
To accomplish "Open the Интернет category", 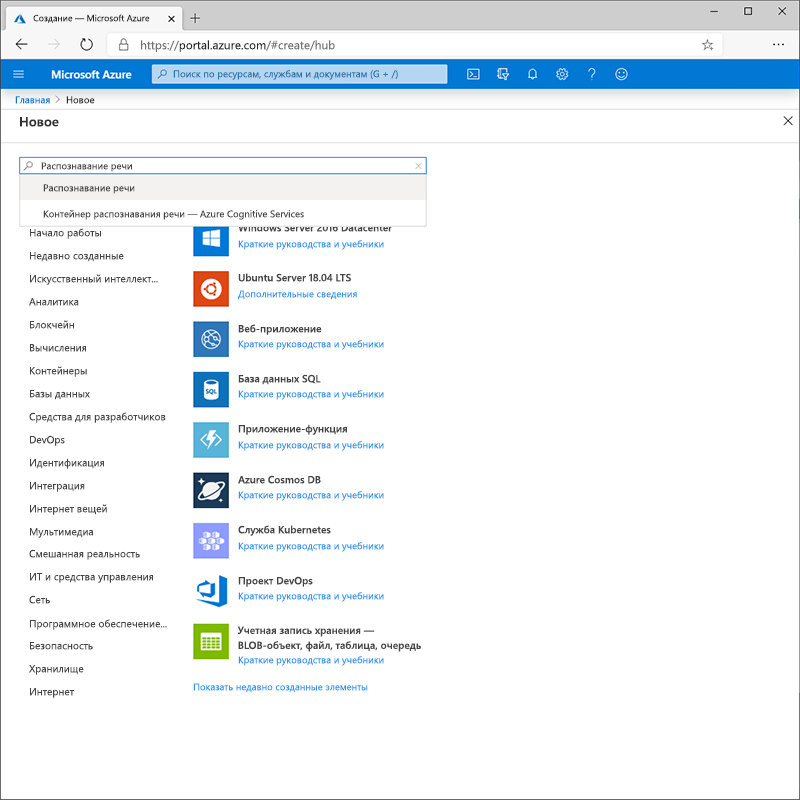I will tap(52, 691).
